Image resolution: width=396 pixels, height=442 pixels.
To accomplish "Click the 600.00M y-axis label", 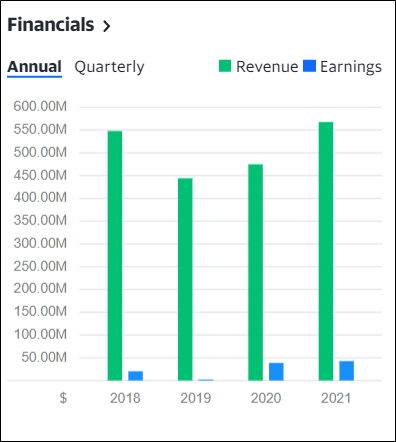I will (x=40, y=106).
